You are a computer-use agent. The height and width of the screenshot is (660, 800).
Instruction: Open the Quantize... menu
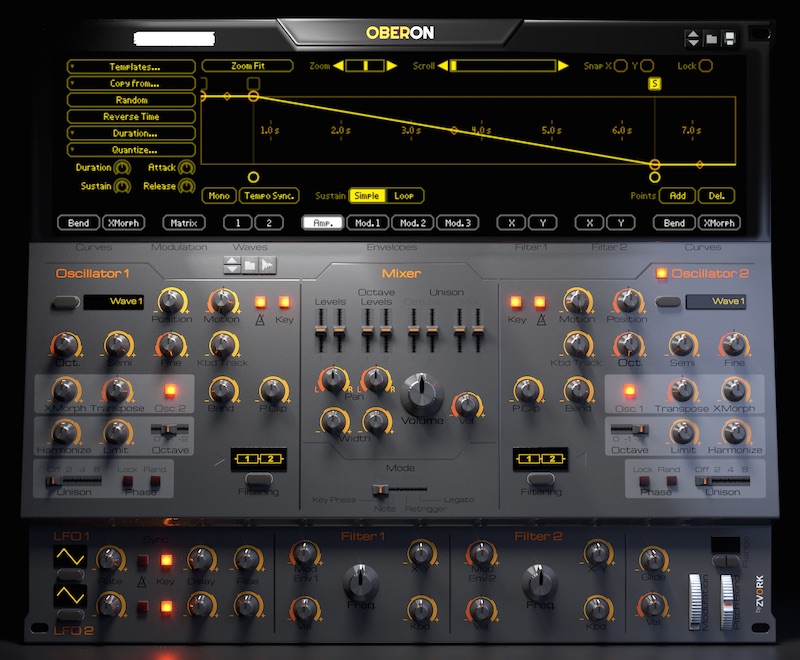(x=131, y=150)
